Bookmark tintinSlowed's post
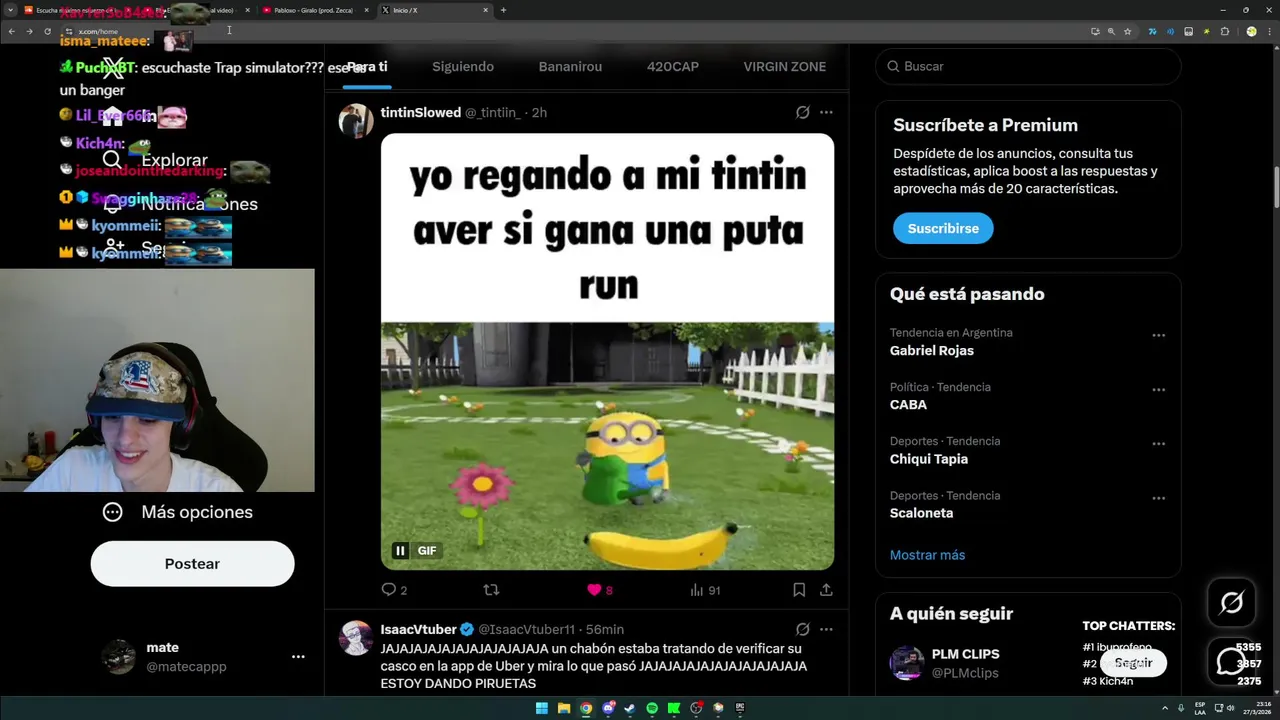 click(x=799, y=590)
